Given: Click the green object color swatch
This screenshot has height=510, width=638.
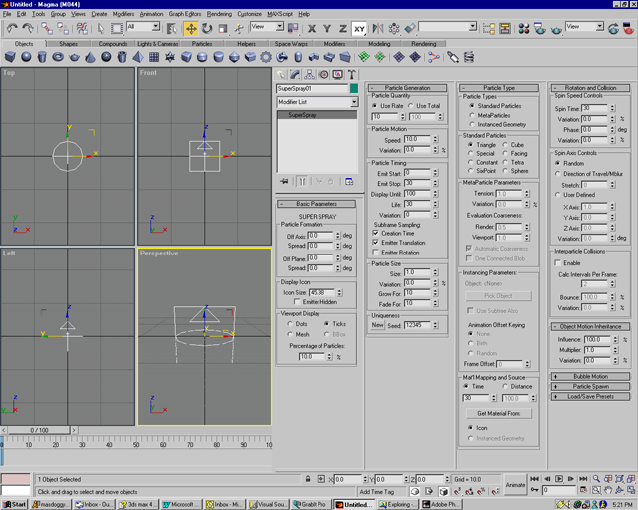Looking at the screenshot, I should point(353,88).
